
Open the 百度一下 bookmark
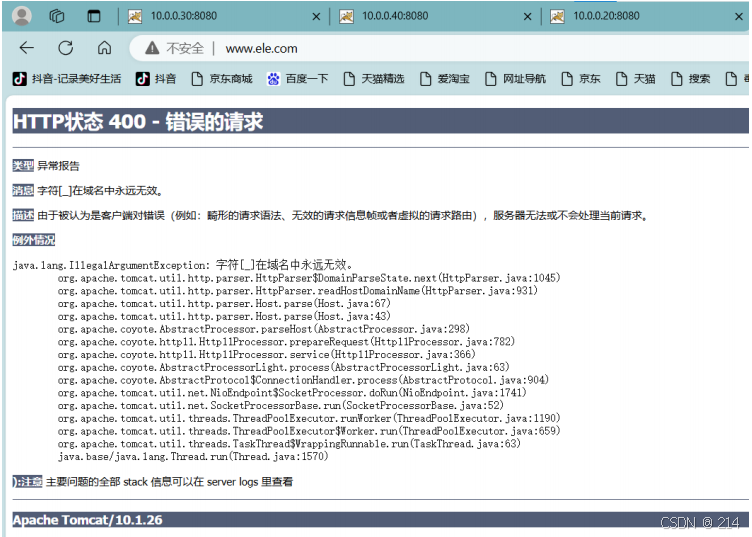[298, 79]
